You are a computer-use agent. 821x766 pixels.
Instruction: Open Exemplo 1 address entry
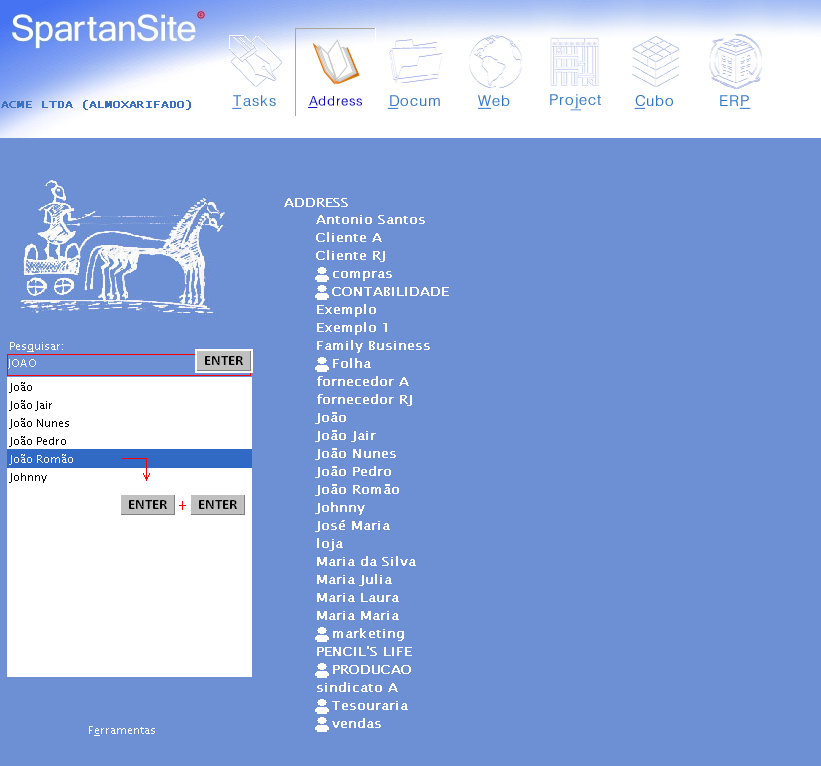click(x=352, y=328)
